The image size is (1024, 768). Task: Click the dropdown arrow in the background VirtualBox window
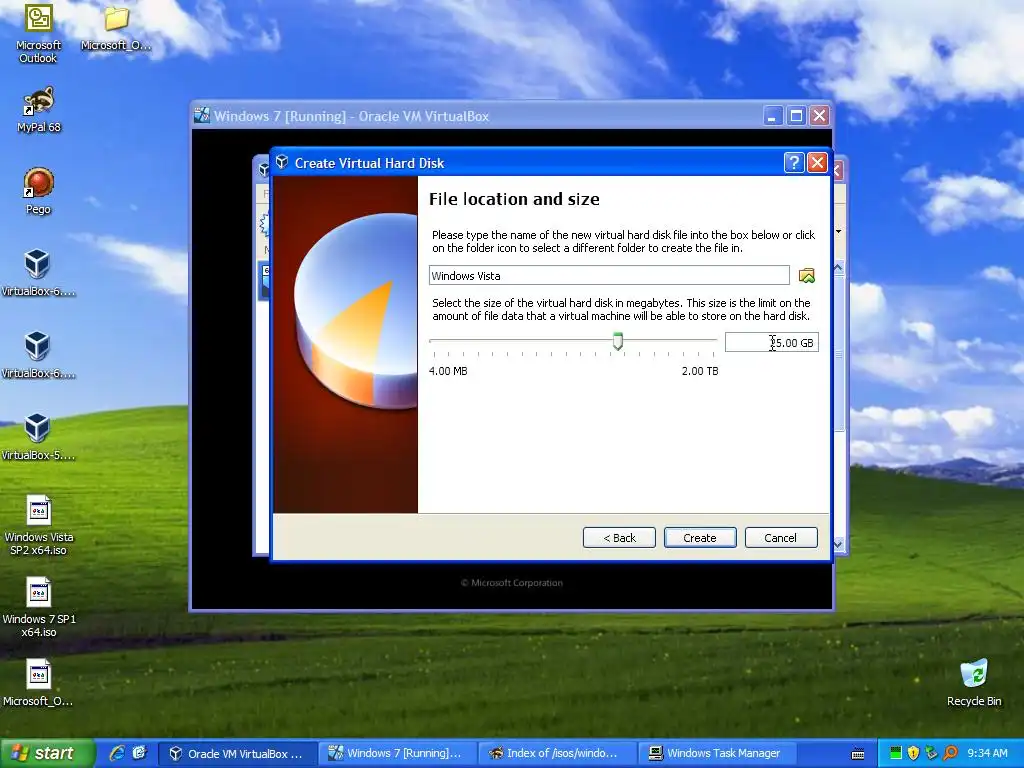[839, 231]
